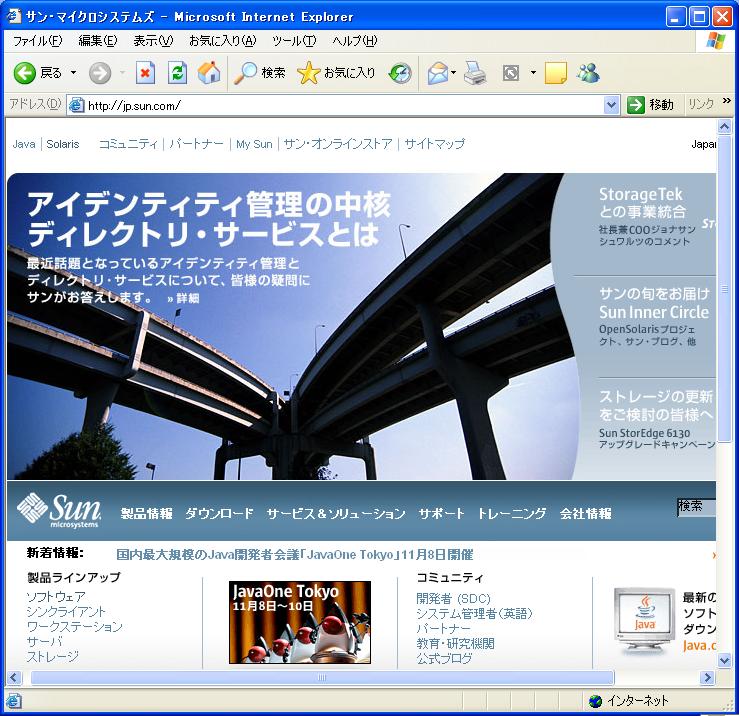Open サポート in Sun nav bar
This screenshot has height=716, width=739.
pos(441,513)
